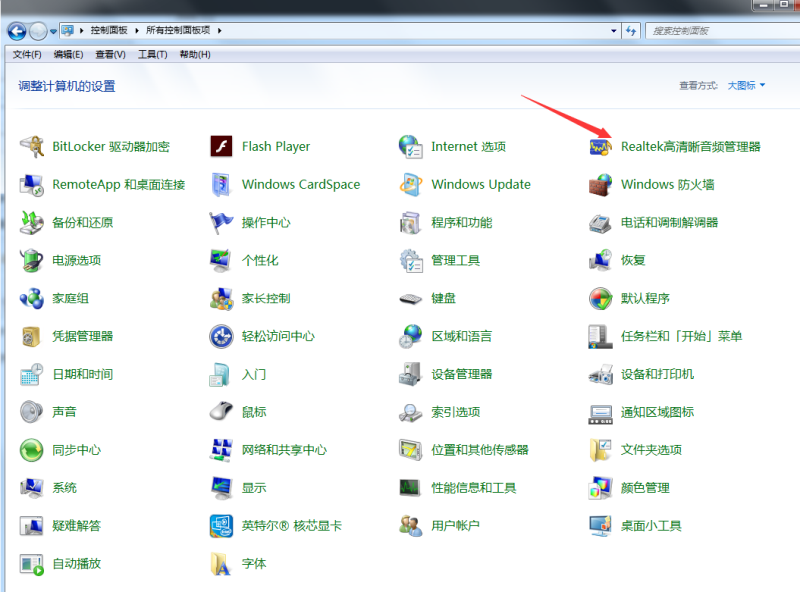Open the 性能信息和工具 link
Viewport: 800px width, 592px height.
click(x=473, y=488)
